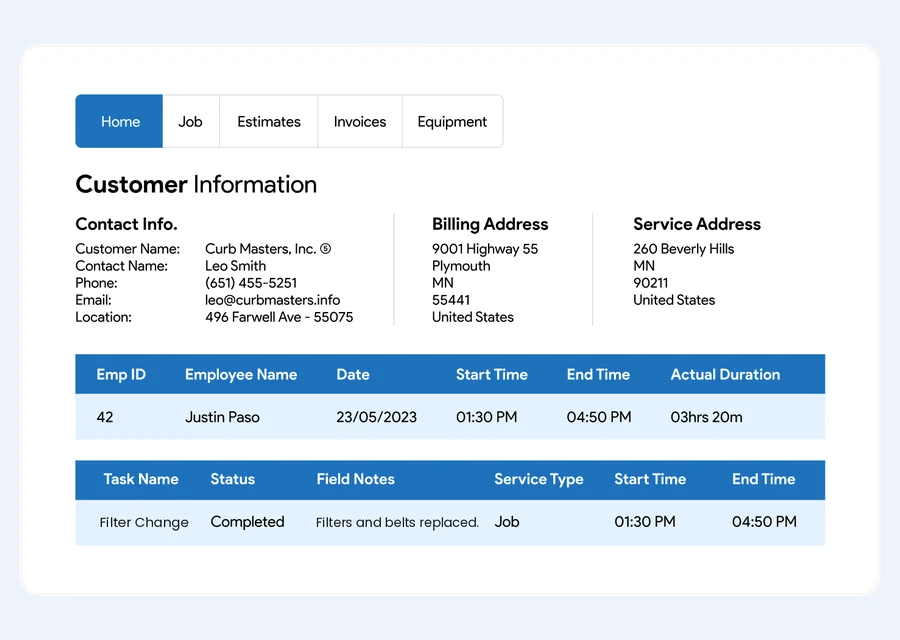Click the icon after Curb Masters, Inc.
This screenshot has height=640, width=900.
point(325,249)
